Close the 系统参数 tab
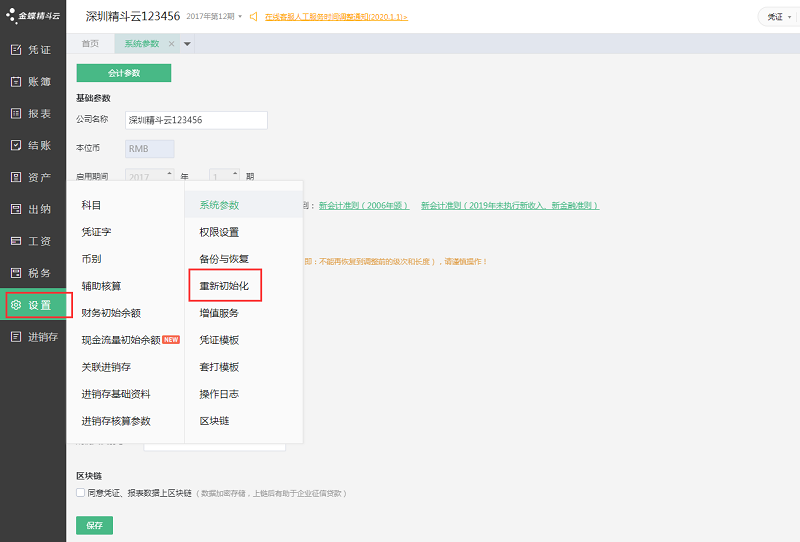800x542 pixels. [171, 44]
